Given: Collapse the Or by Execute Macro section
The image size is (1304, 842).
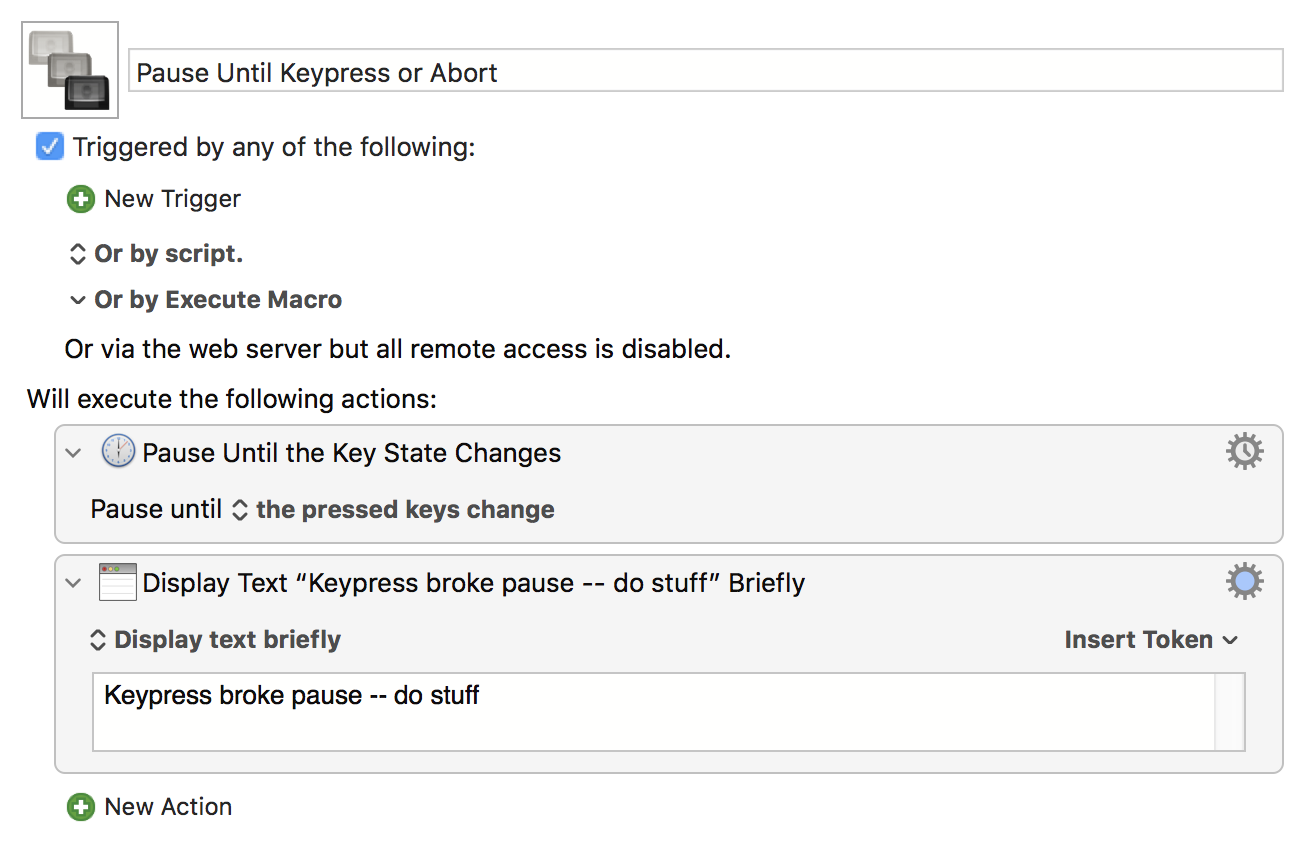Looking at the screenshot, I should (77, 300).
